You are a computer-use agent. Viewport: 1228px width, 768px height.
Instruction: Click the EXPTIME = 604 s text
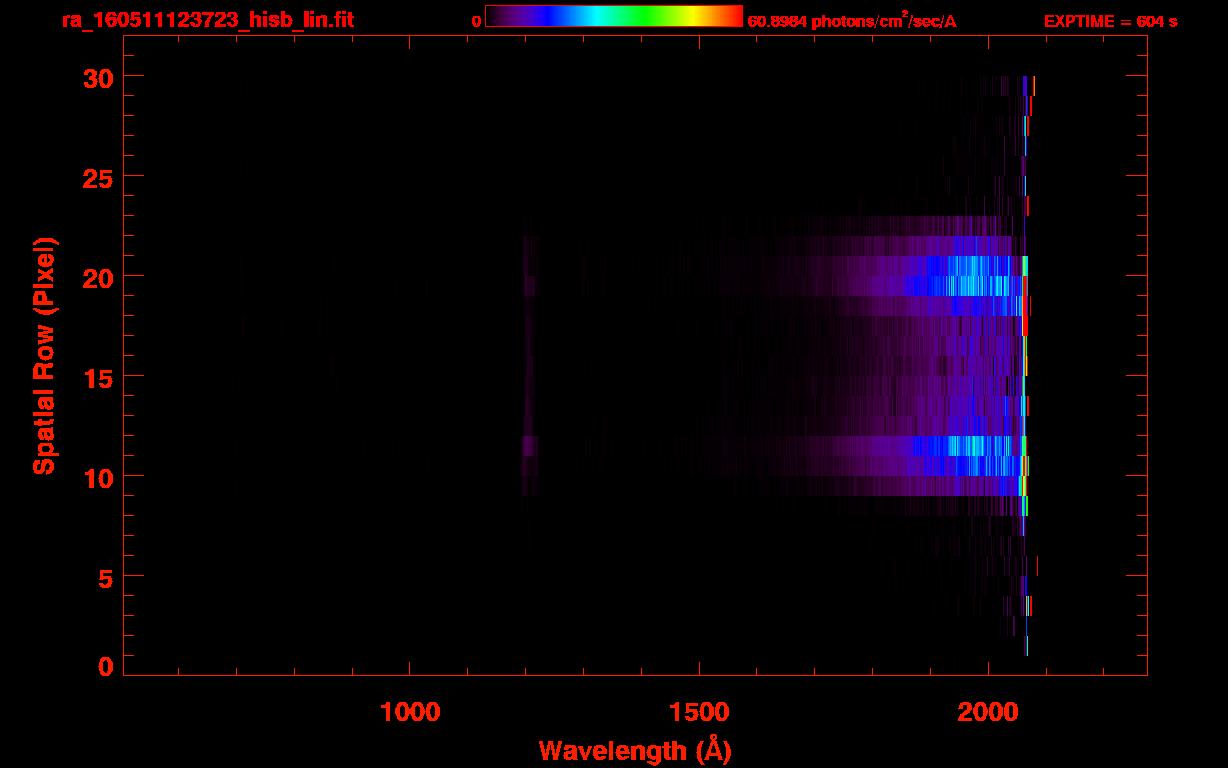pos(1110,21)
